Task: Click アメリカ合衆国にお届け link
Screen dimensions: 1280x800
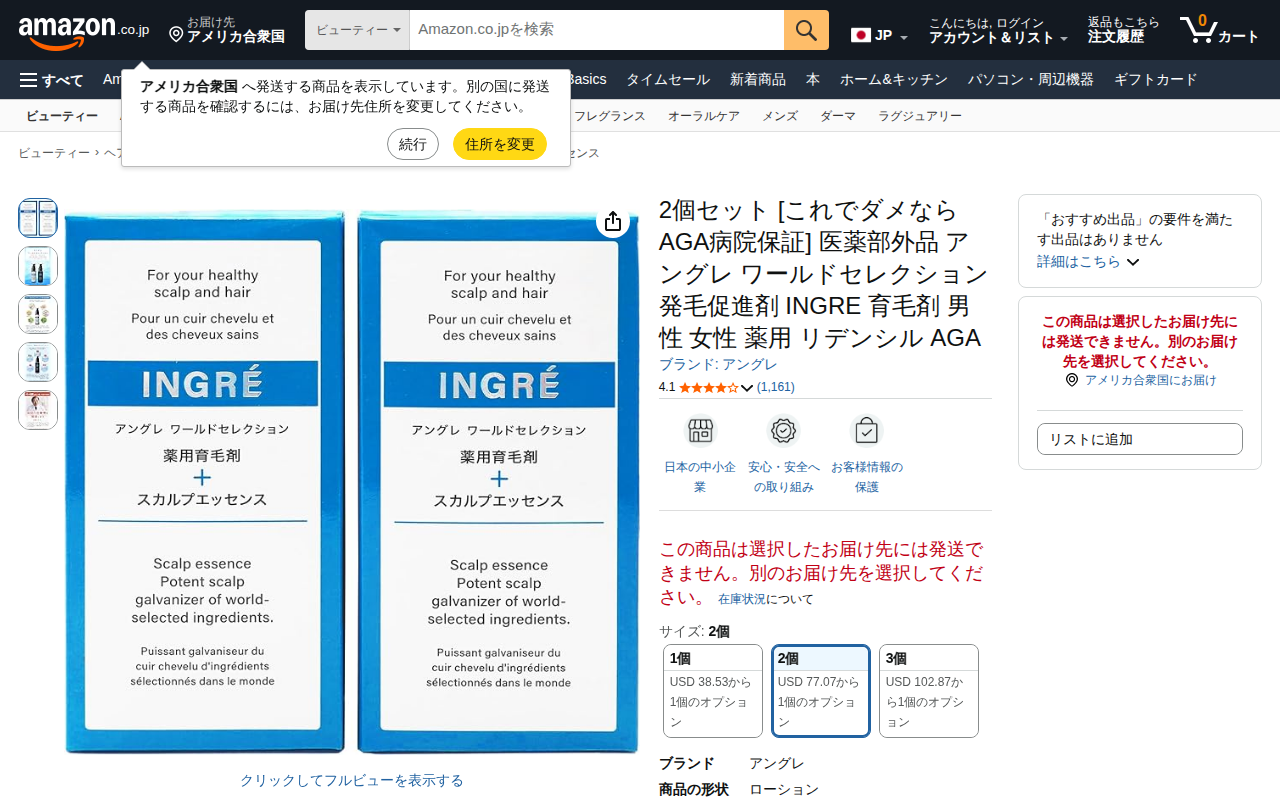Action: [1150, 380]
